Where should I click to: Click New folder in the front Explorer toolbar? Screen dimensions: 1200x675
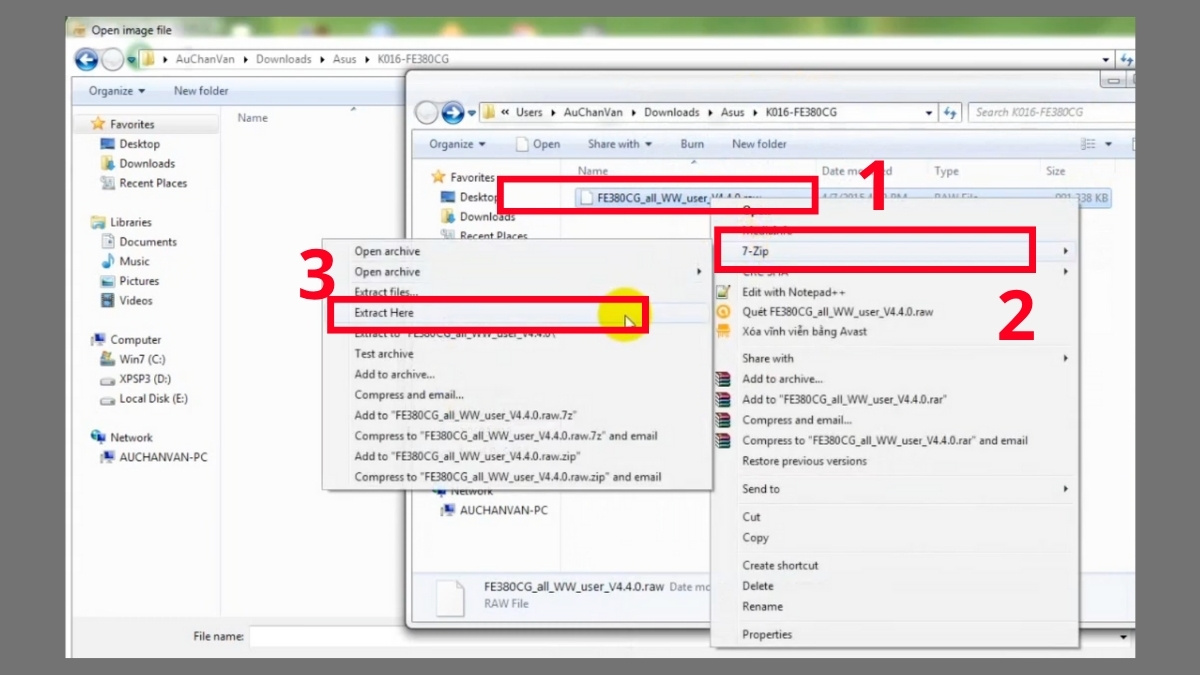(x=759, y=144)
